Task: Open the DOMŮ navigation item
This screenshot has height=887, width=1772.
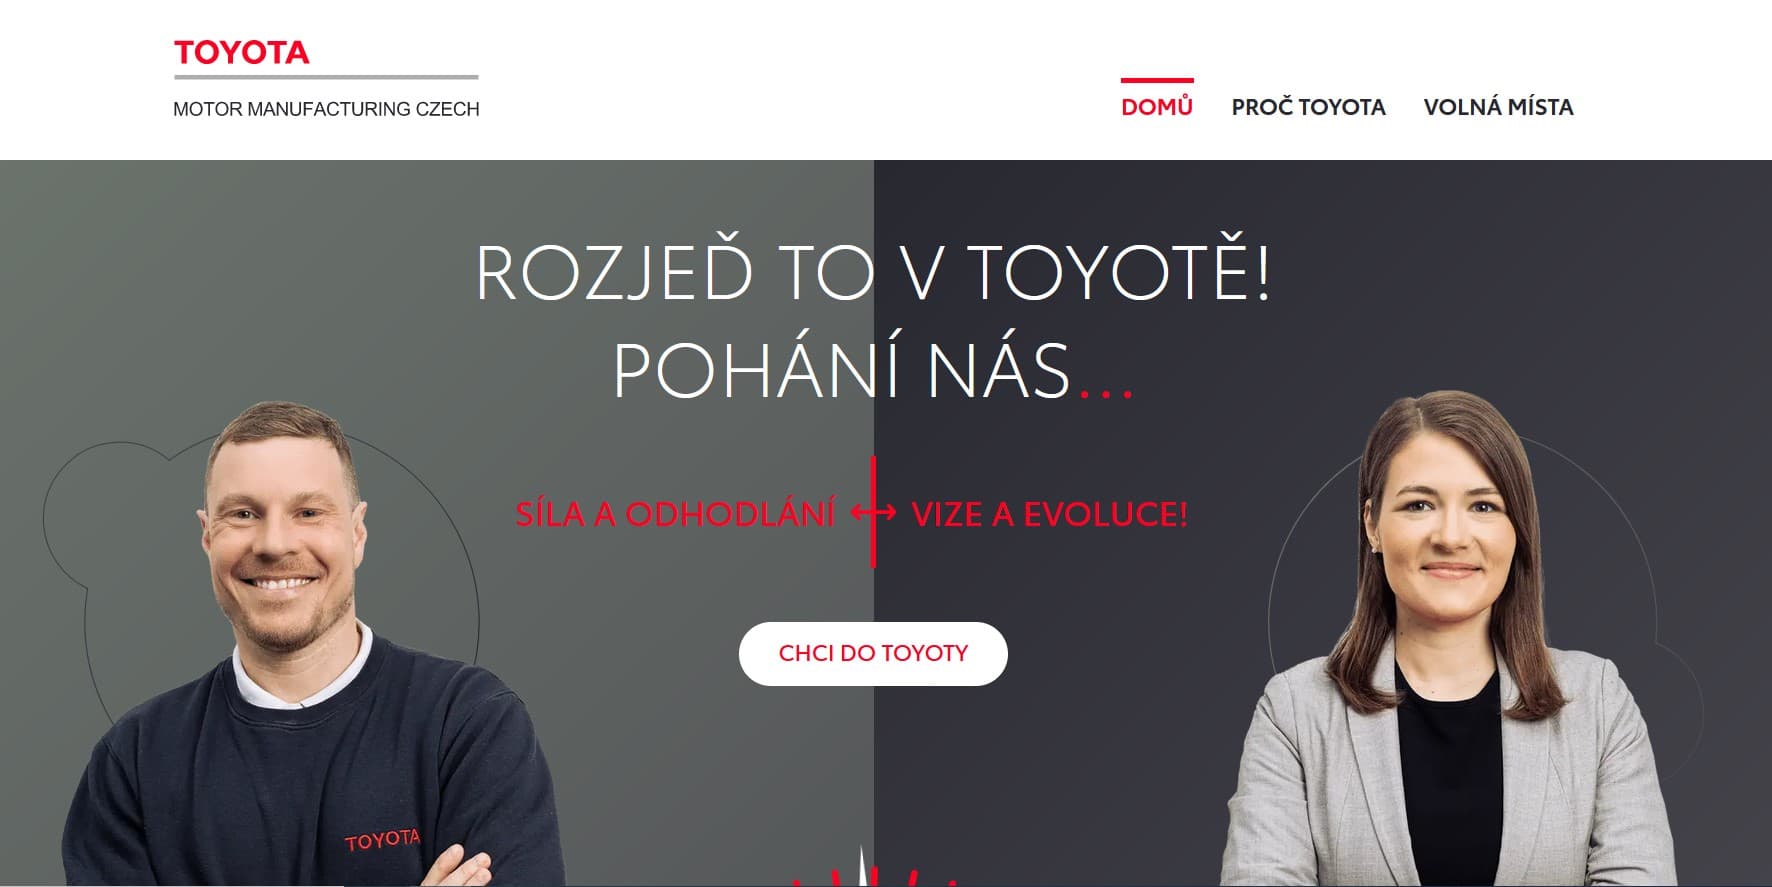Action: (1157, 106)
